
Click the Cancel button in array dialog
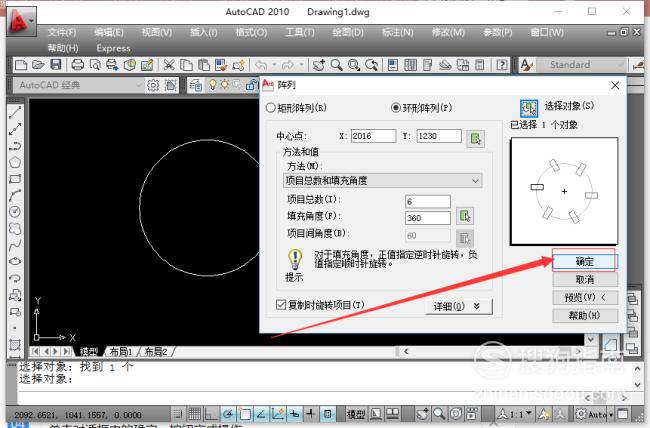[x=585, y=280]
